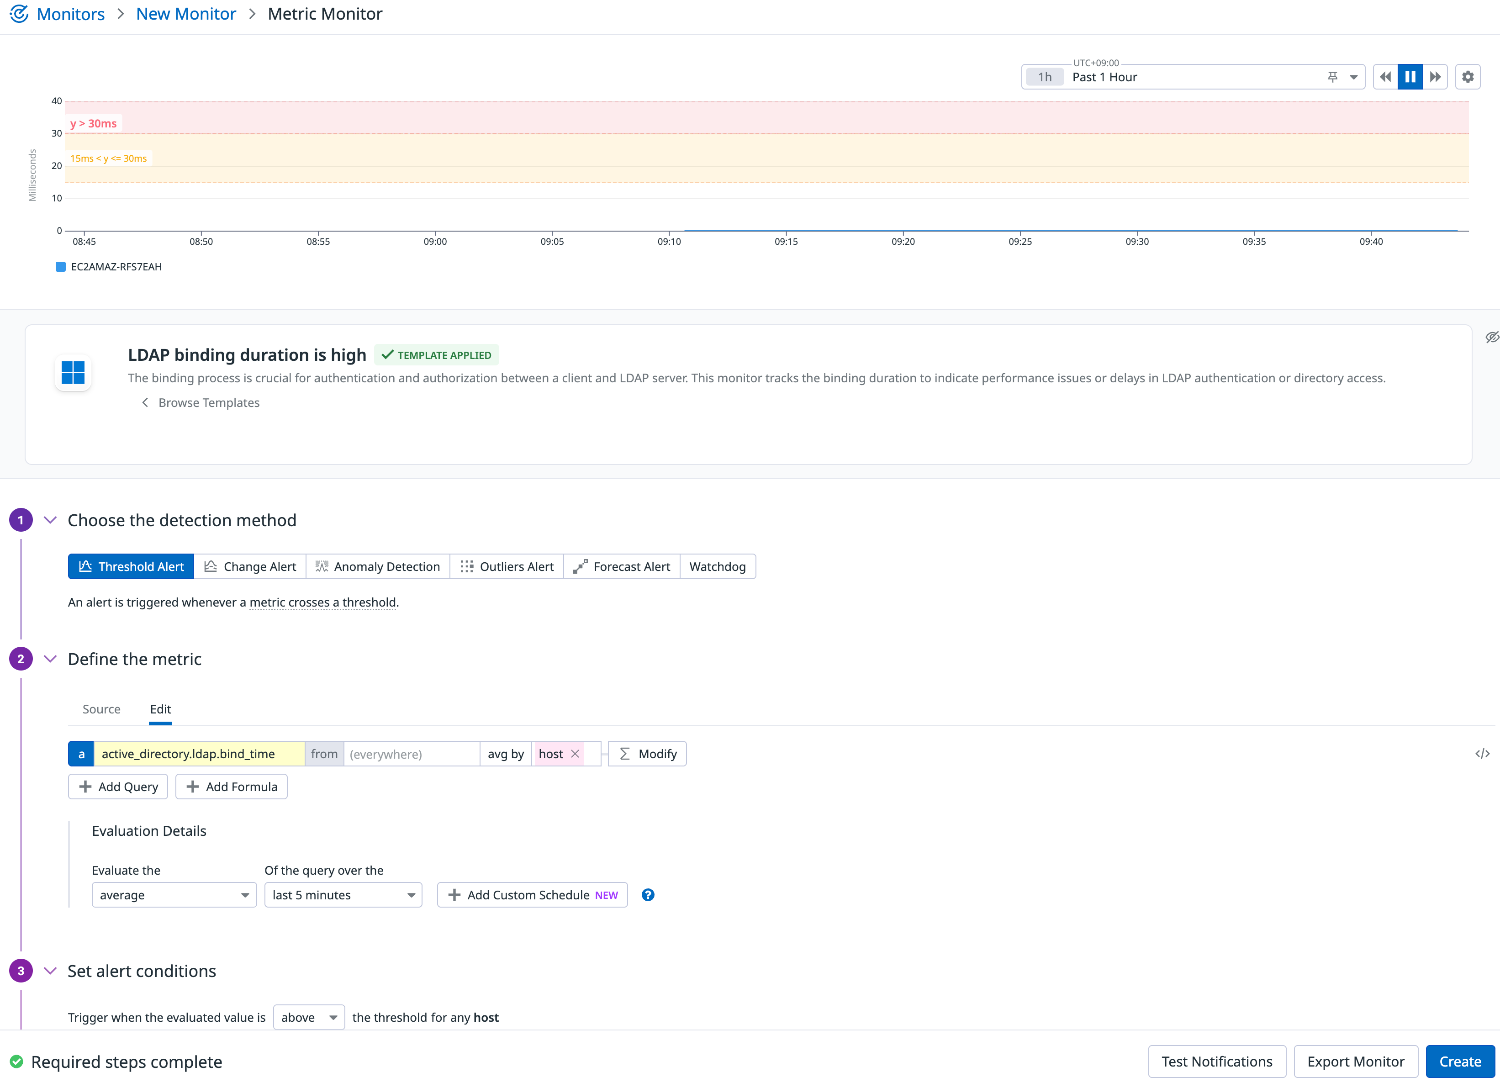Viewport: 1500px width, 1086px height.
Task: Select Watchdog detection method
Action: coord(718,567)
